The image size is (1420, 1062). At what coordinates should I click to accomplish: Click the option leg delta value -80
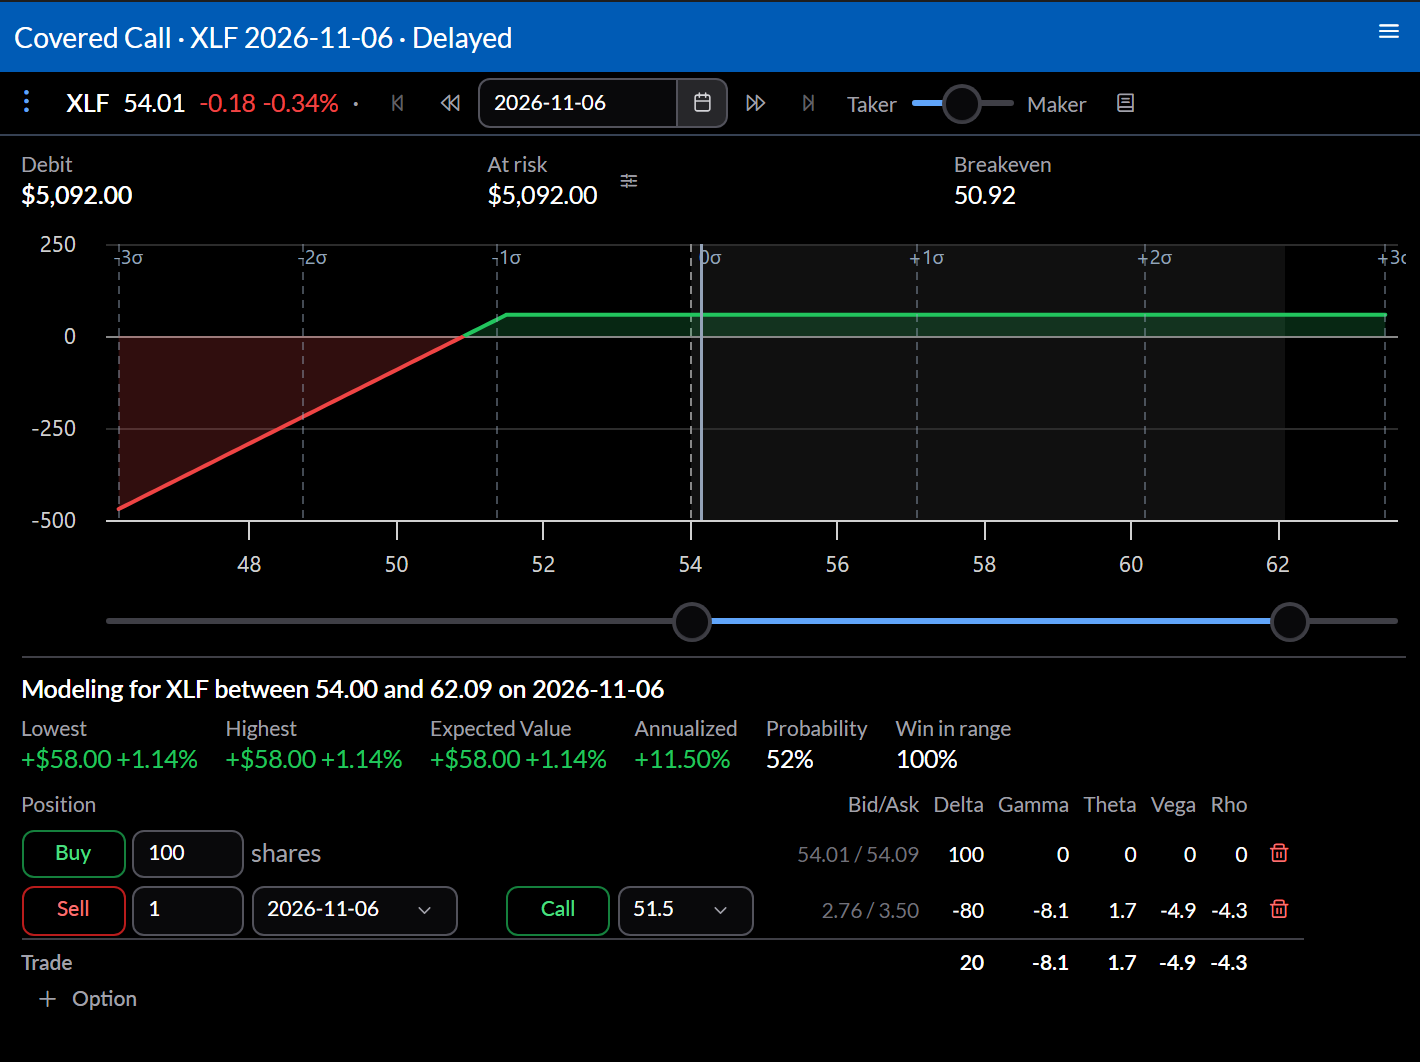[x=968, y=910]
